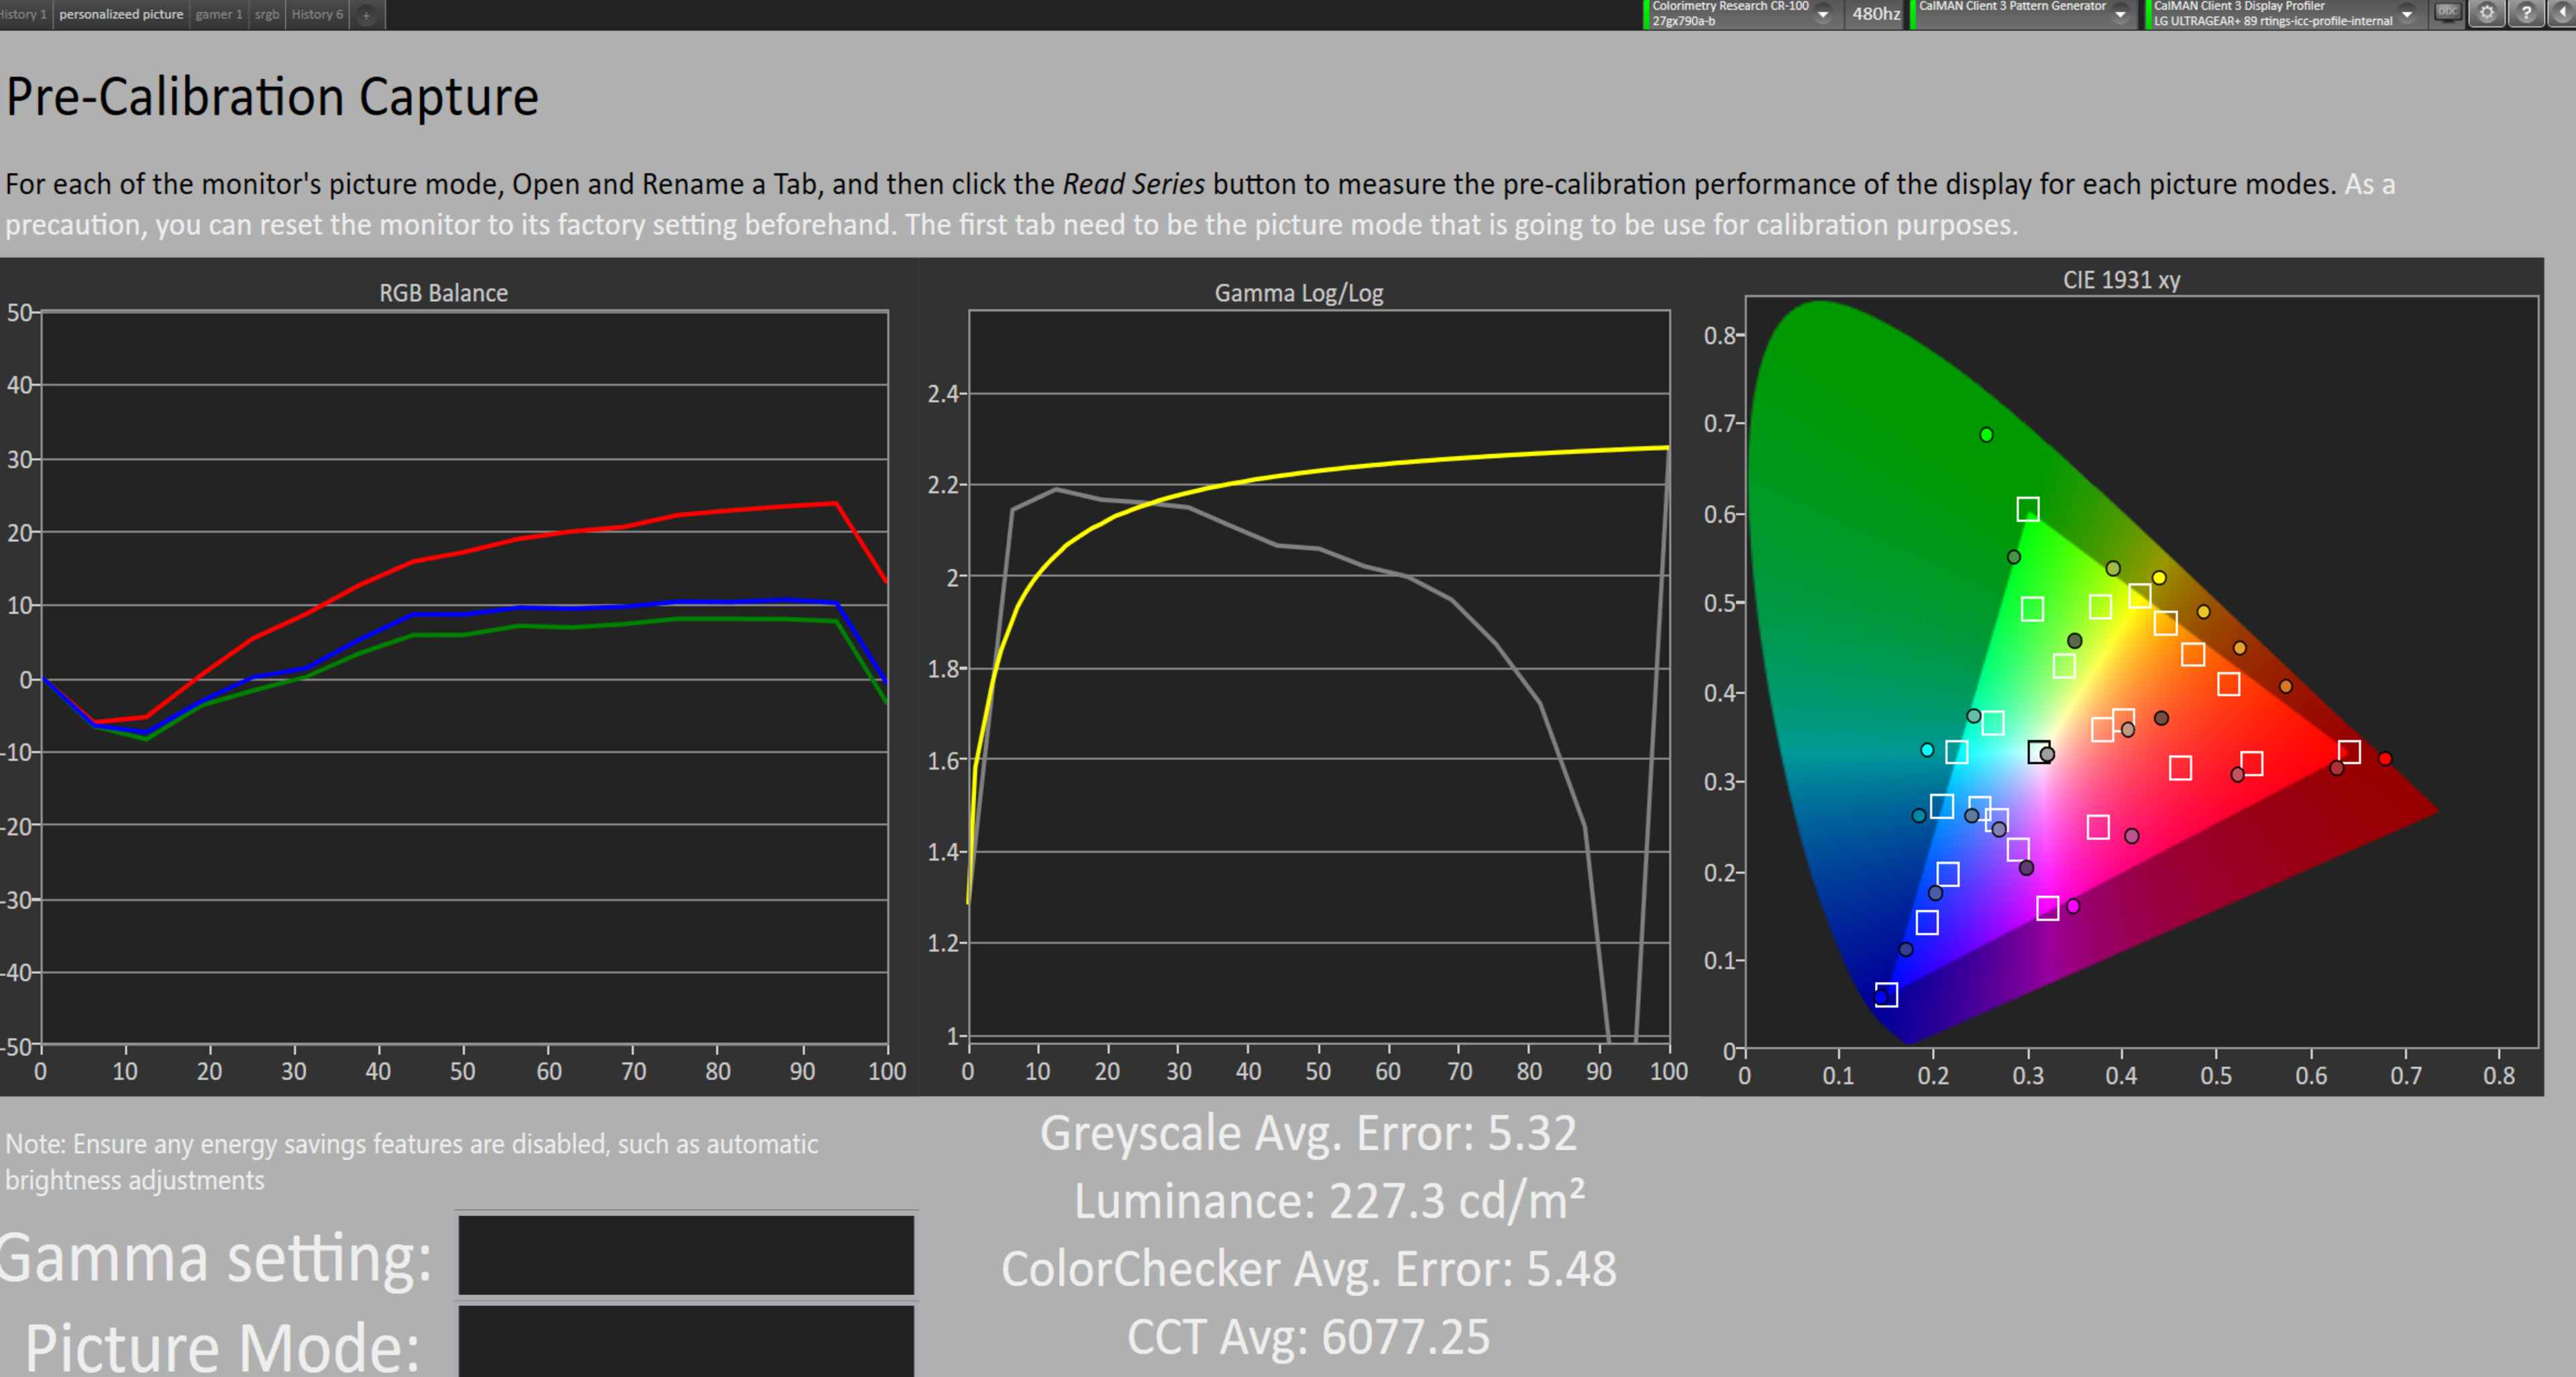Click the RGB Balance chart title
This screenshot has width=2576, height=1377.
pyautogui.click(x=443, y=293)
